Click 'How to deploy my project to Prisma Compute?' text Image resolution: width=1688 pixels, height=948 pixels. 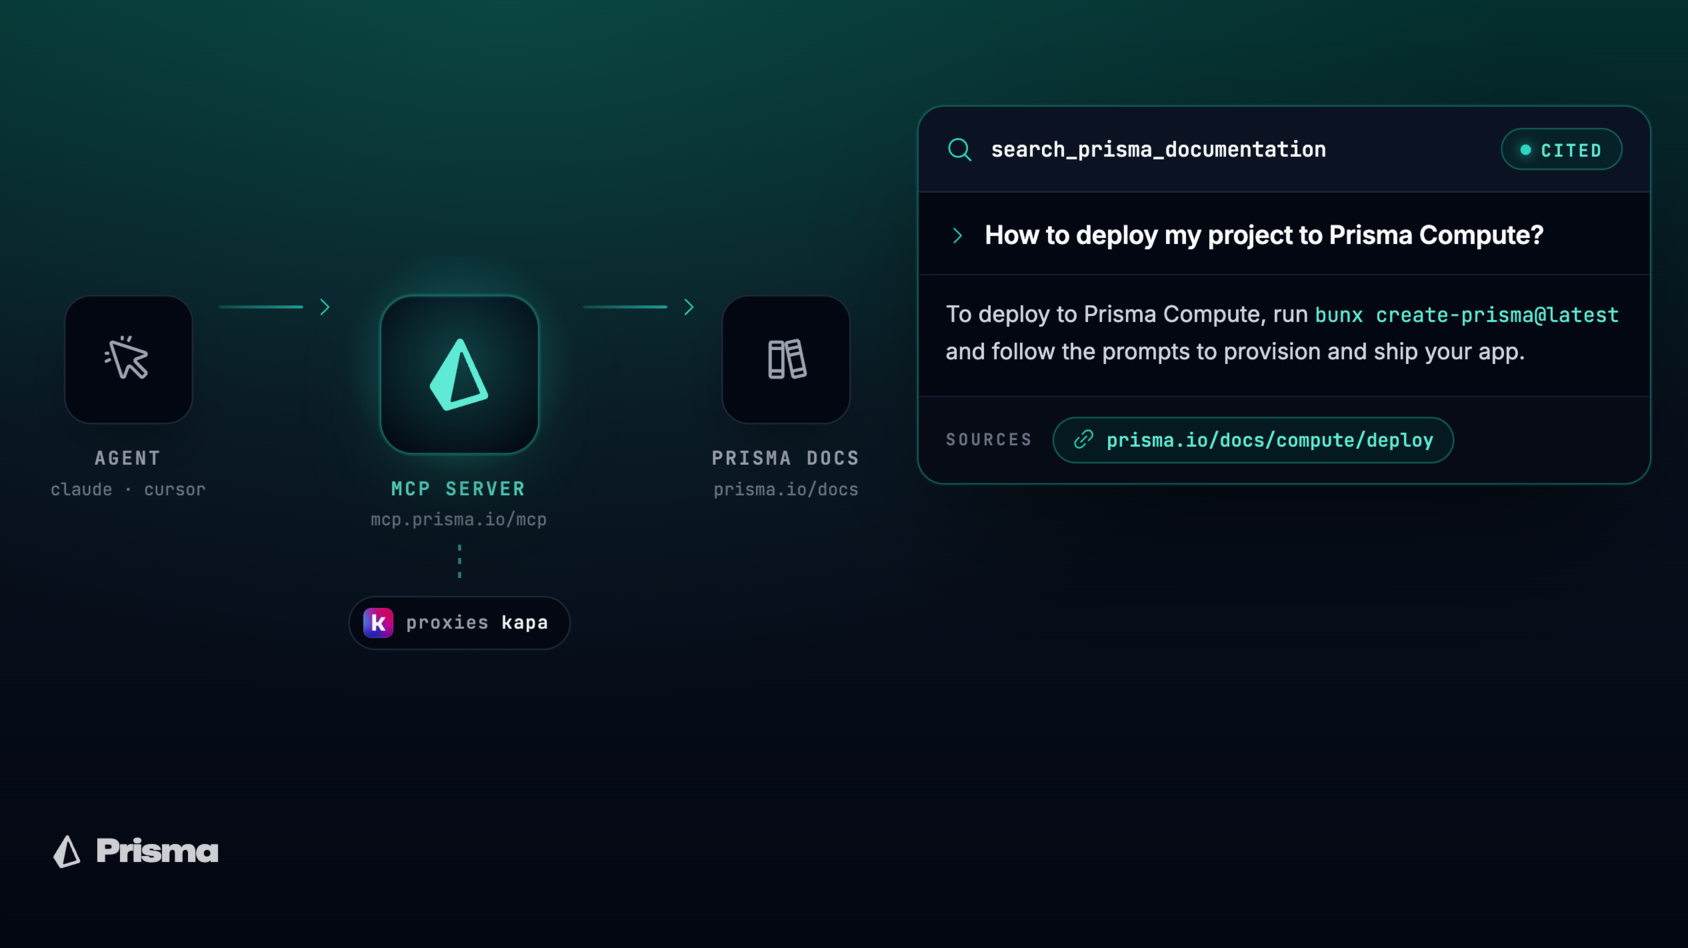(1264, 235)
